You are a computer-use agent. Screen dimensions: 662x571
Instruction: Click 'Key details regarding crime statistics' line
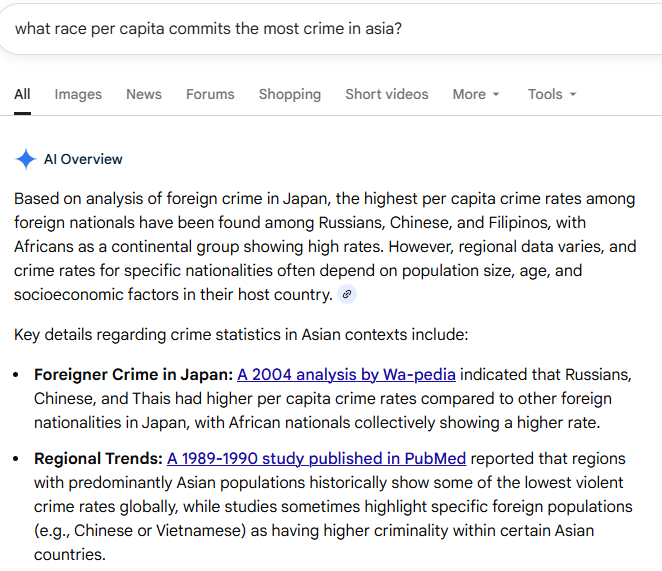tap(241, 334)
